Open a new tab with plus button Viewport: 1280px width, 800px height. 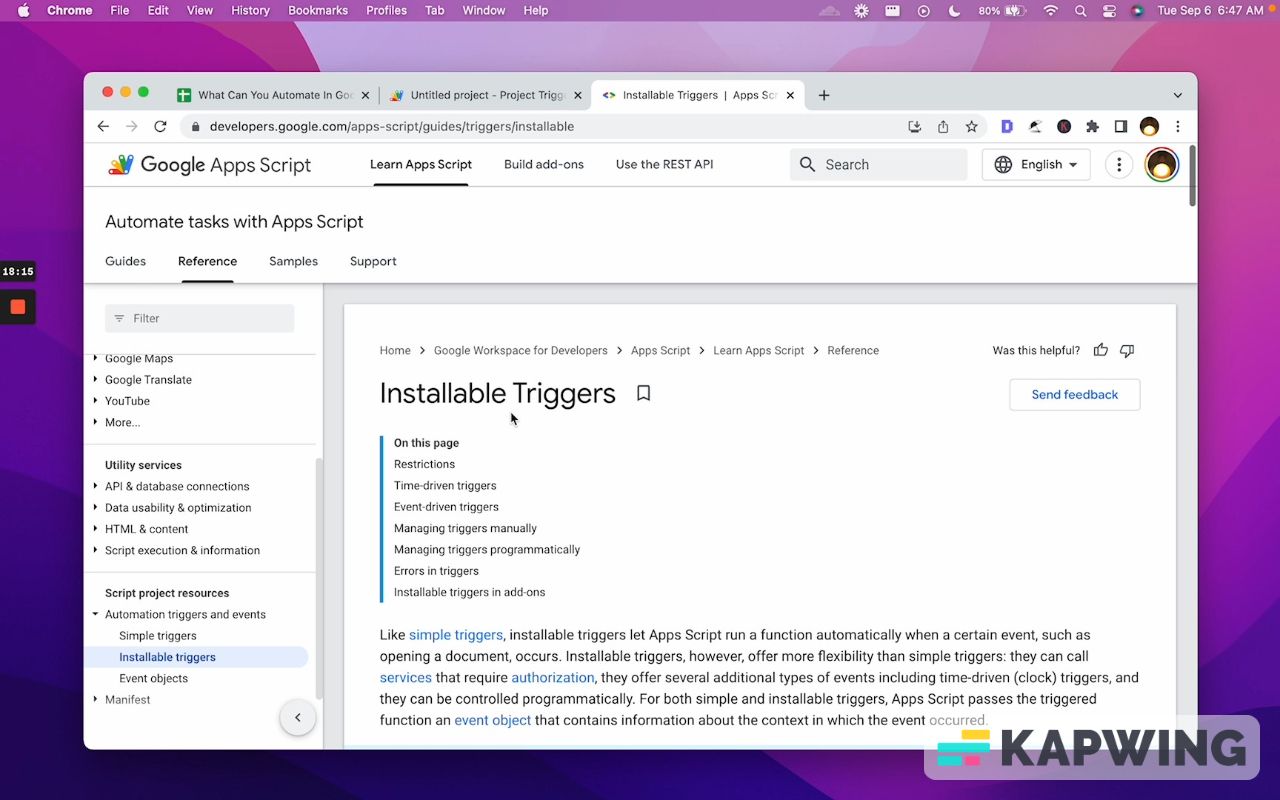pos(824,95)
